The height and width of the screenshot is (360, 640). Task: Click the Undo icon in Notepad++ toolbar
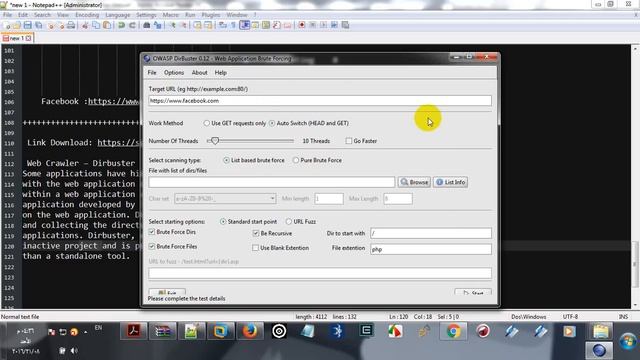121,25
